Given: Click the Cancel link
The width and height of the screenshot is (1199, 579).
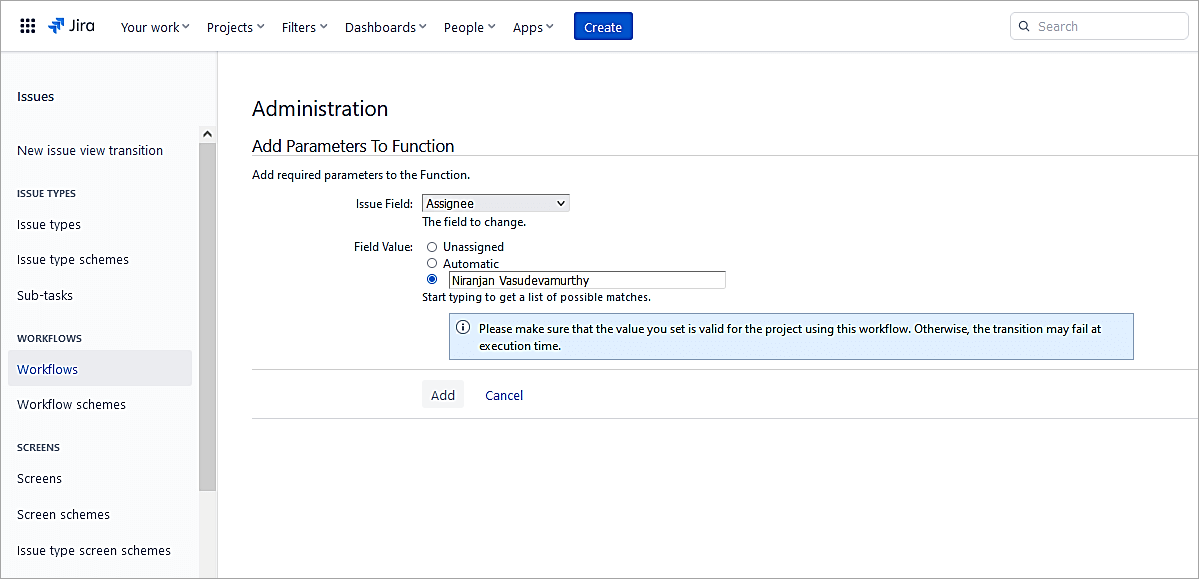Looking at the screenshot, I should [503, 395].
